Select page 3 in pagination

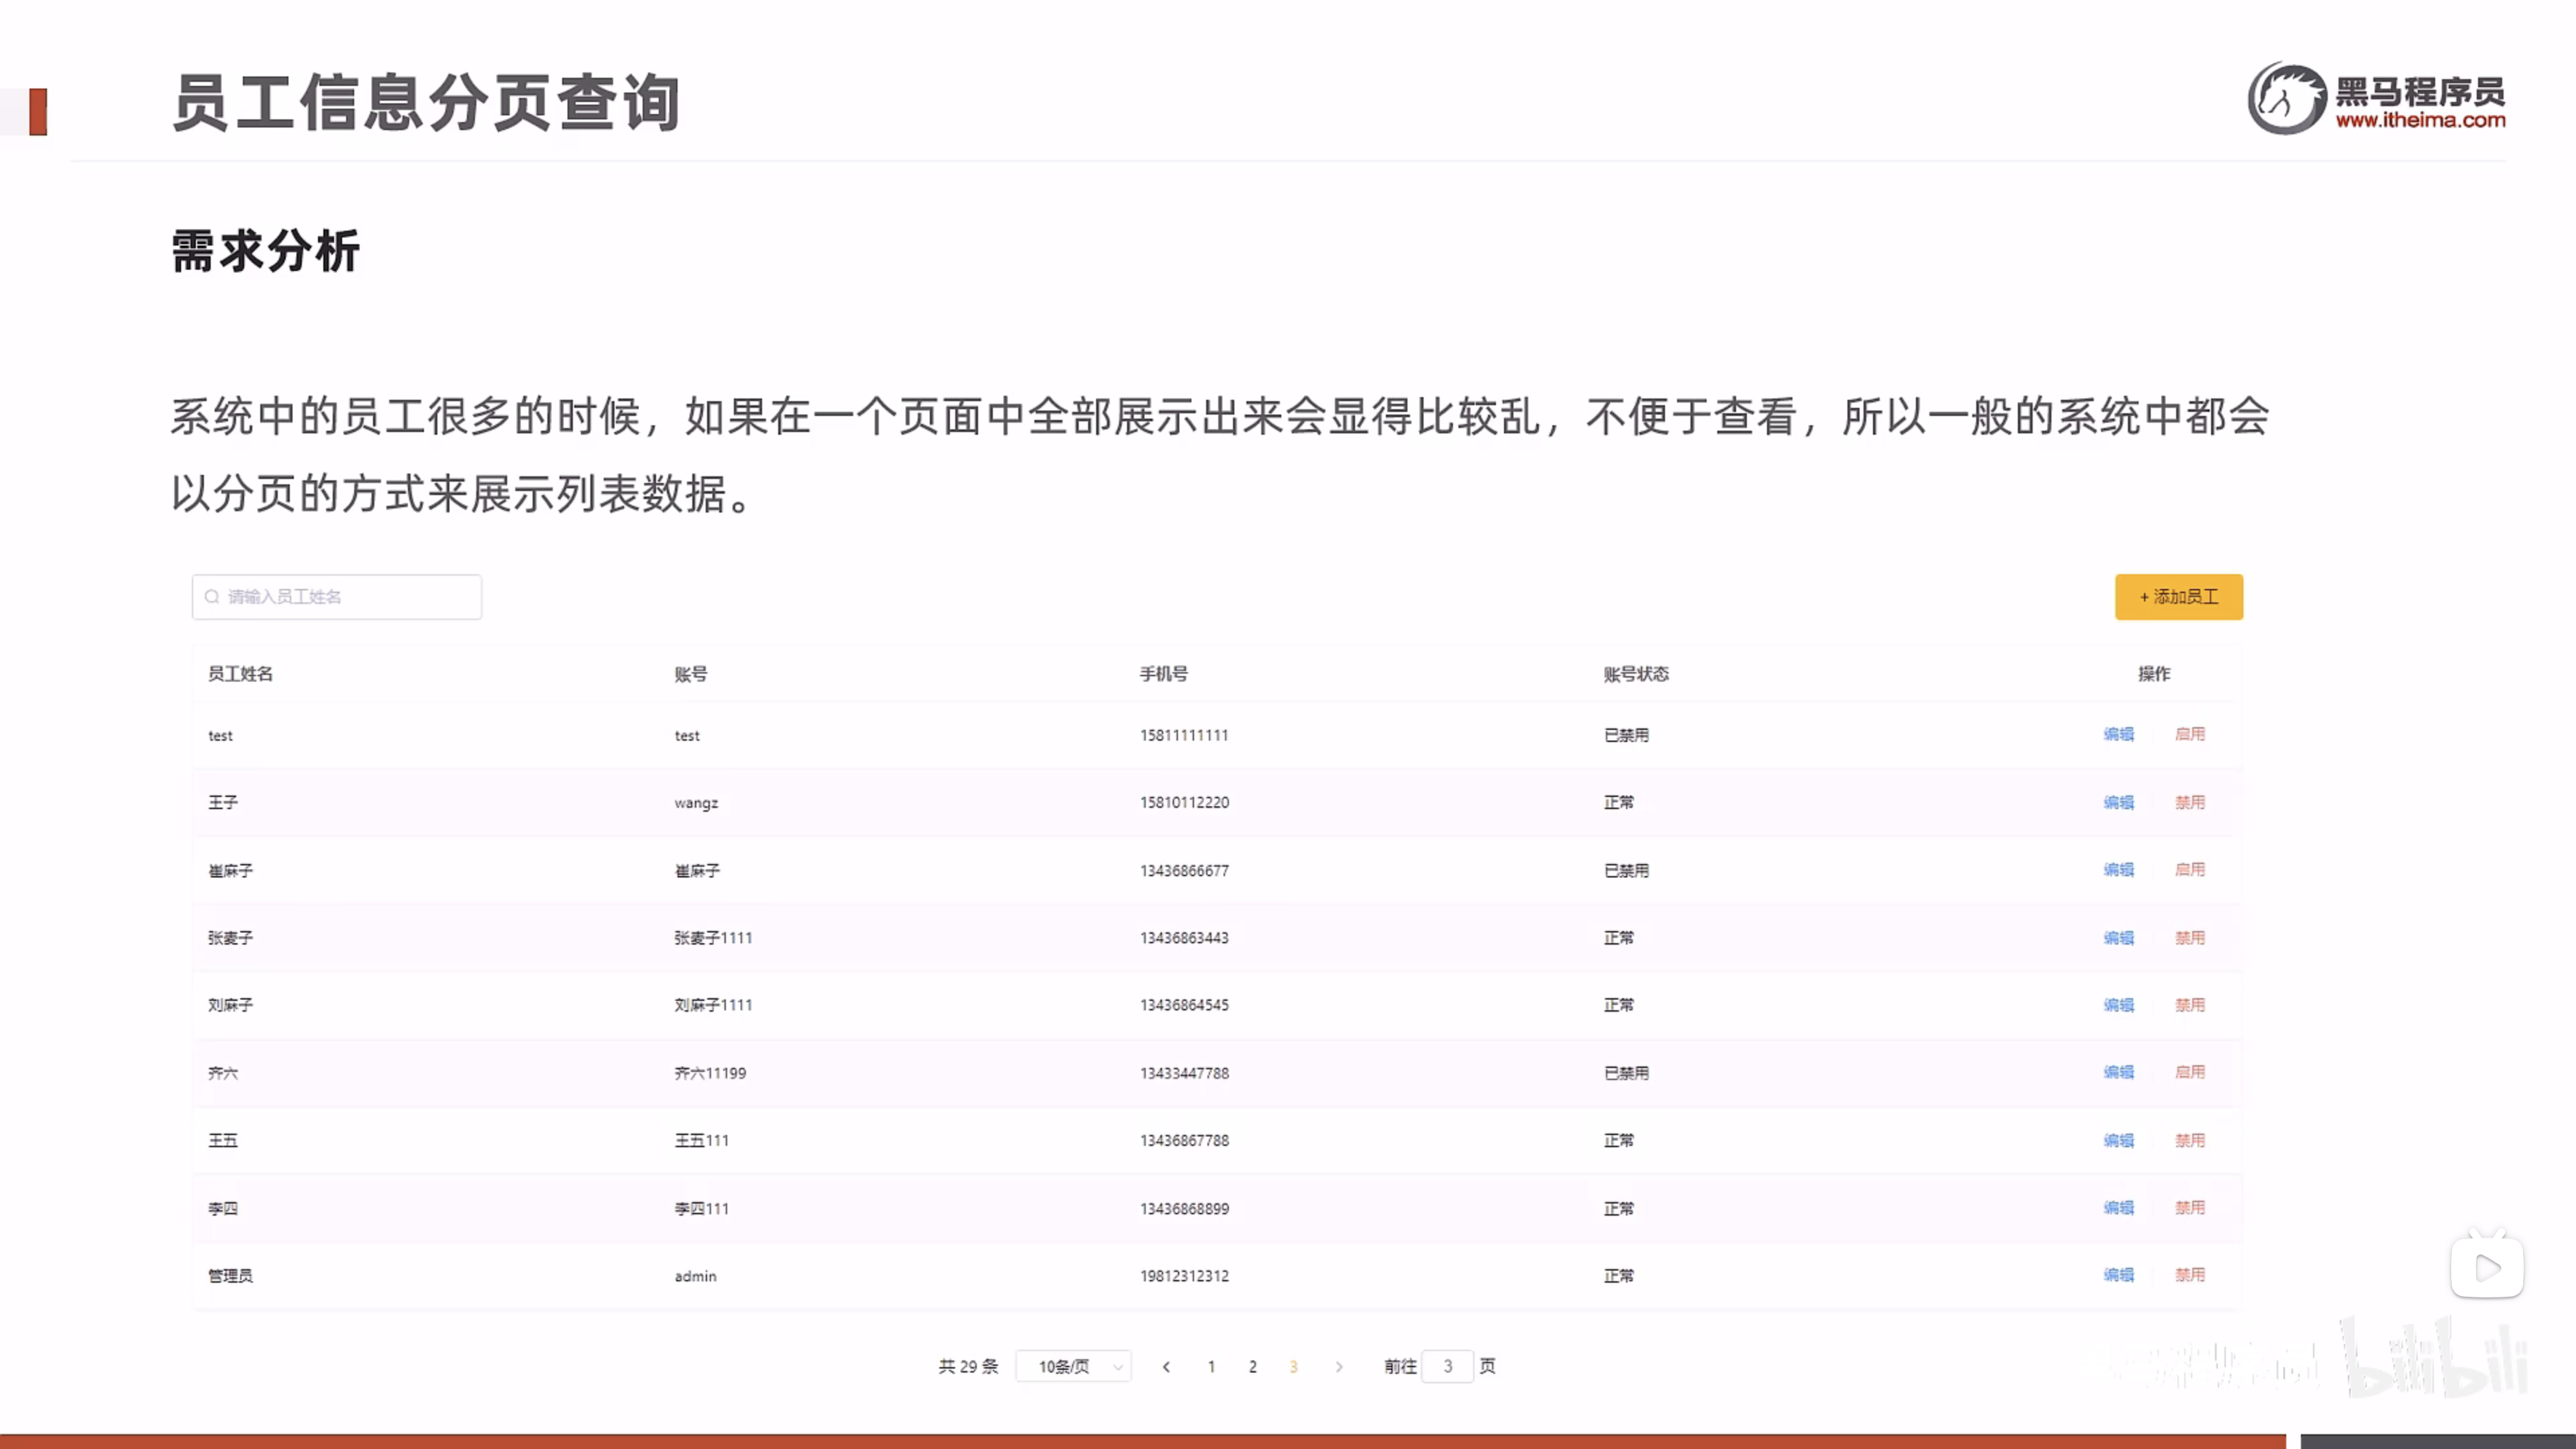pyautogui.click(x=1293, y=1366)
